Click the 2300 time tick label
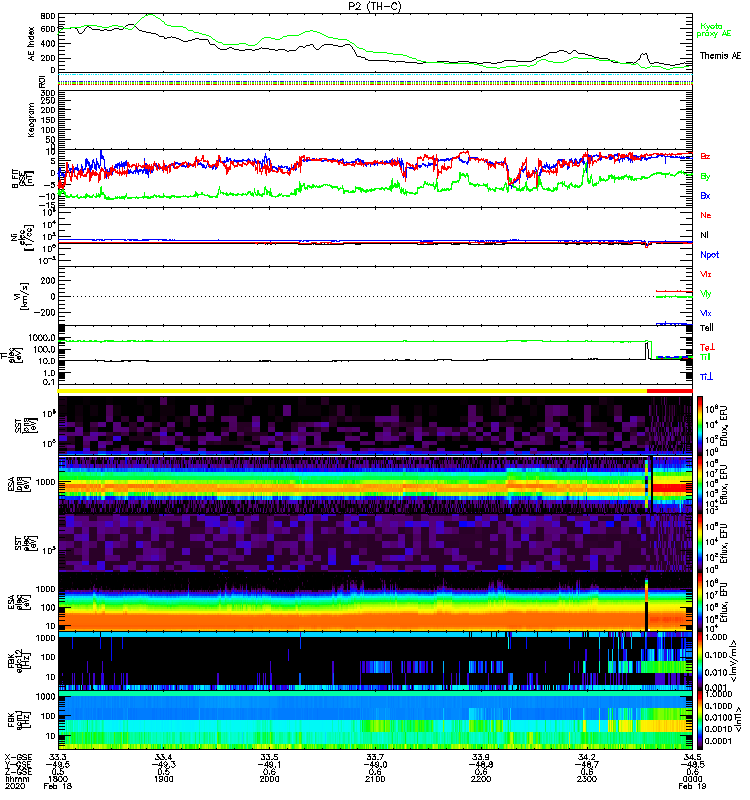Viewport: 750px width, 800px height. [586, 779]
